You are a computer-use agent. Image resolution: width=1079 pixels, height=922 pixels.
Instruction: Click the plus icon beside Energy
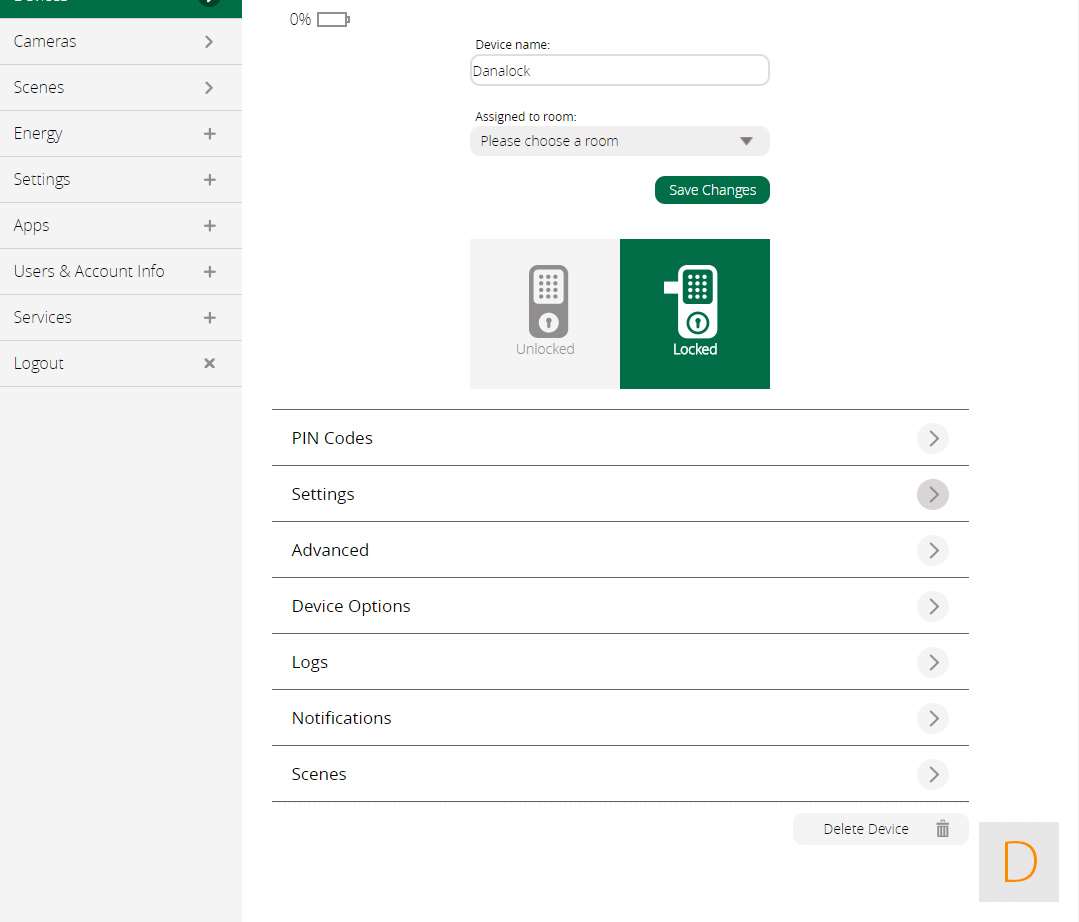[209, 134]
